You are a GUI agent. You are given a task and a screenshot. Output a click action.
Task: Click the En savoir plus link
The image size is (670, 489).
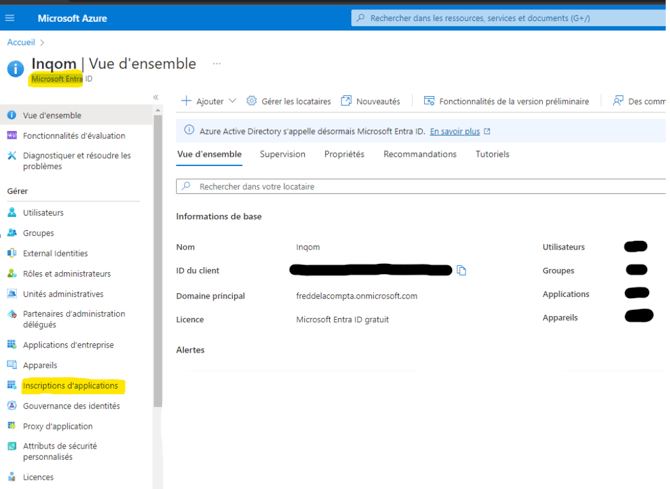click(x=455, y=131)
